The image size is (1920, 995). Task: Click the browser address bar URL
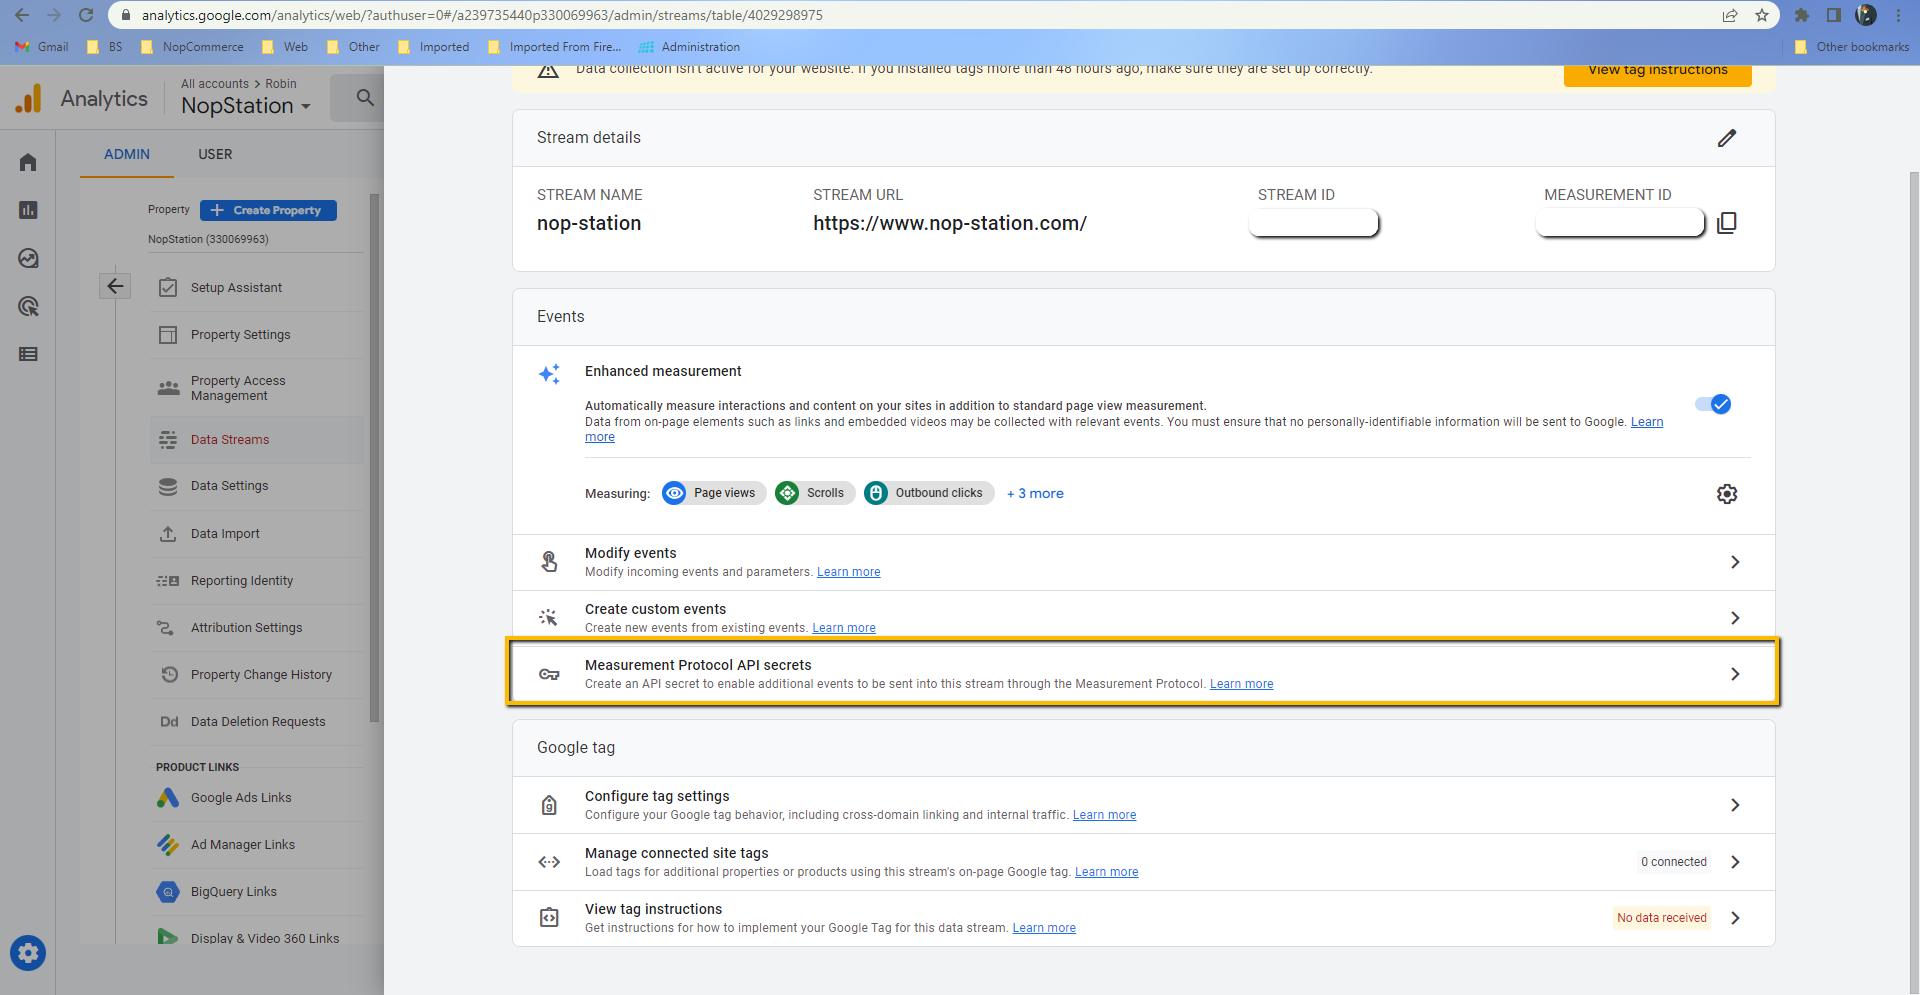(x=482, y=15)
